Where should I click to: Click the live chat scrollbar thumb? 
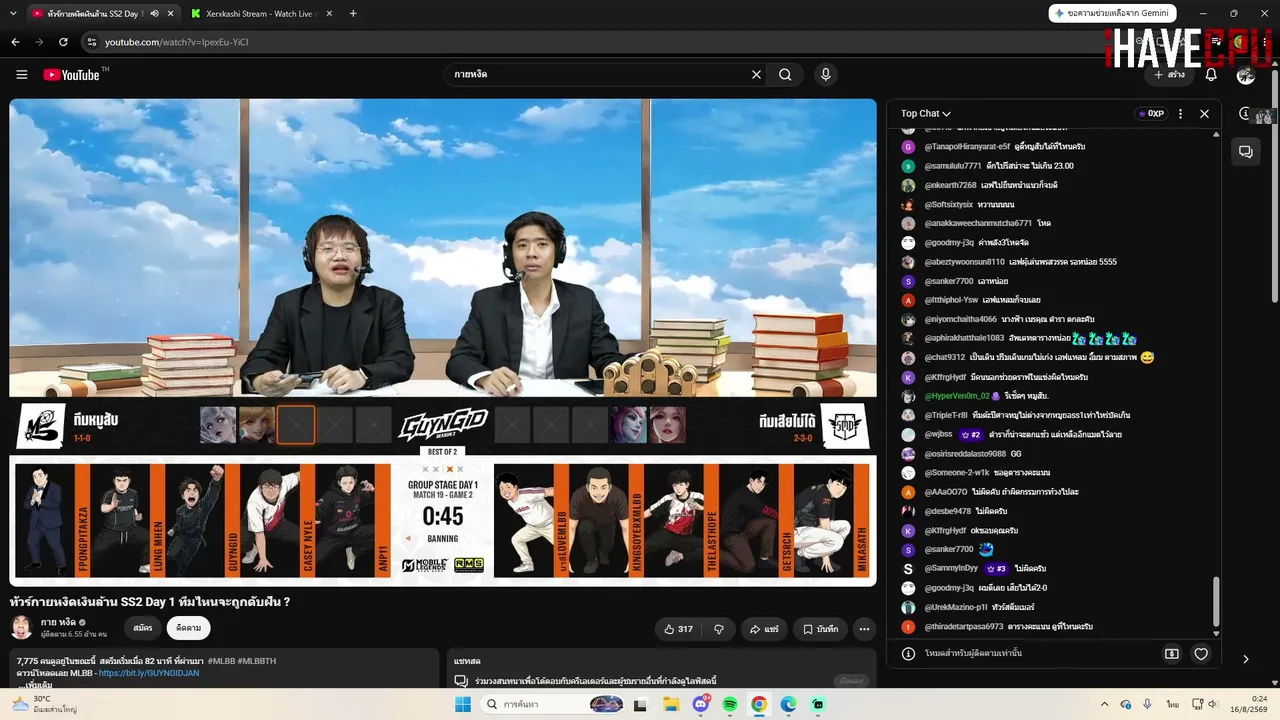(x=1216, y=602)
